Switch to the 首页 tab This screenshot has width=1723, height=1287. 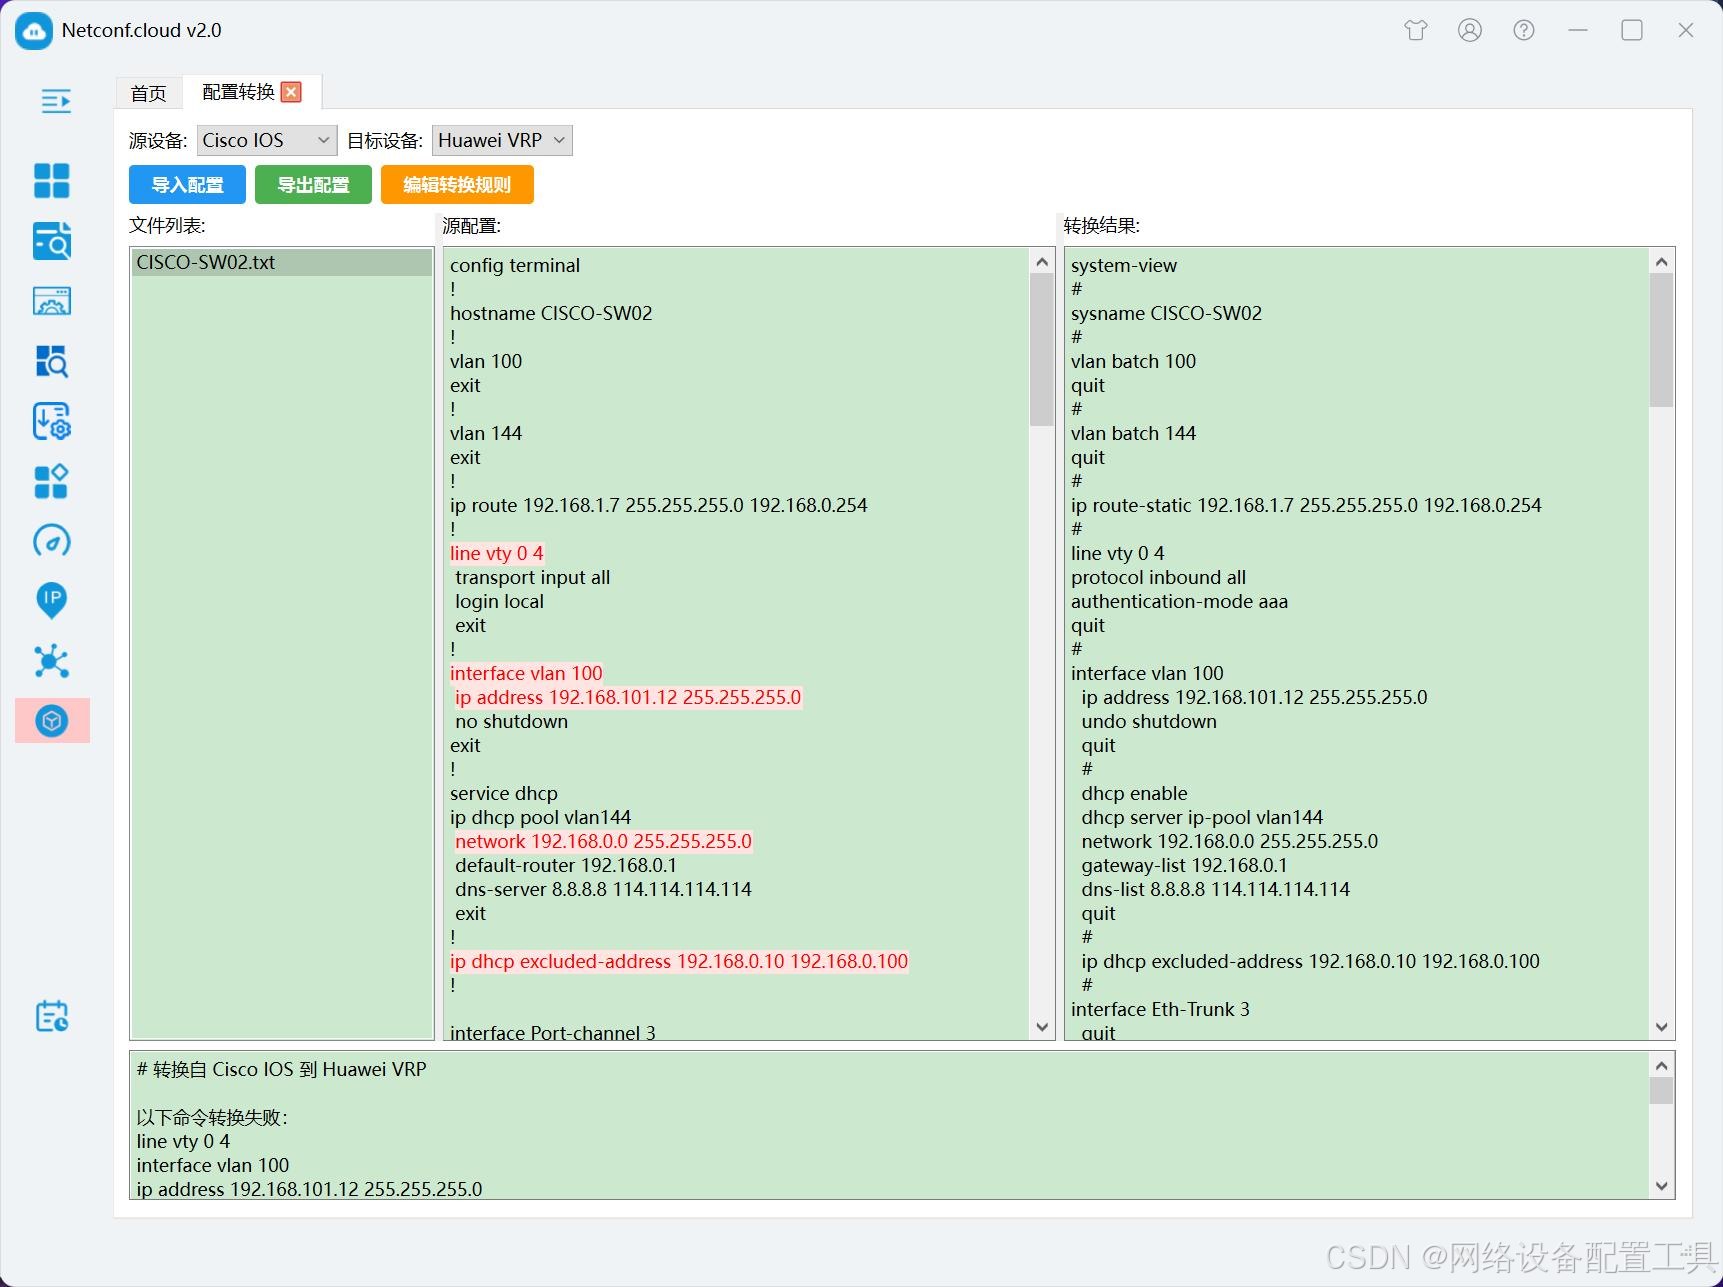pyautogui.click(x=149, y=93)
